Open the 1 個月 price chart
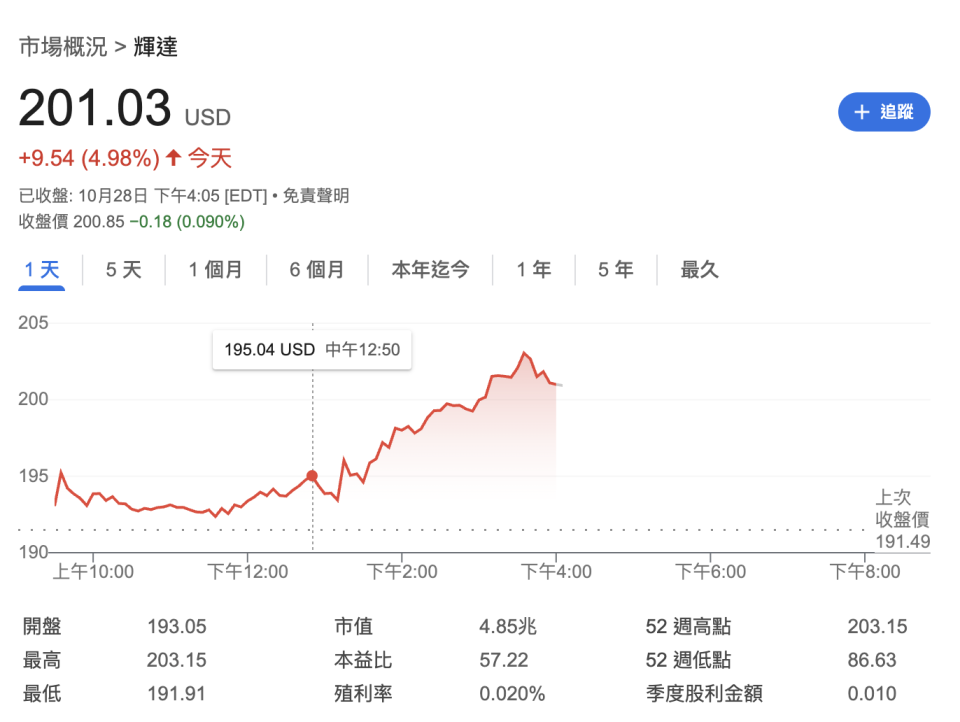The height and width of the screenshot is (722, 960). [215, 269]
